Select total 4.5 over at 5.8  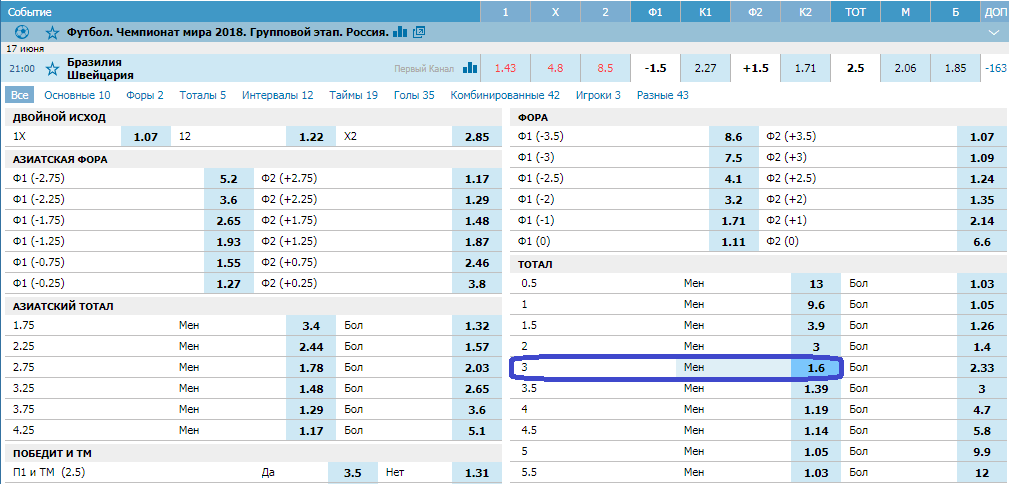tap(982, 429)
